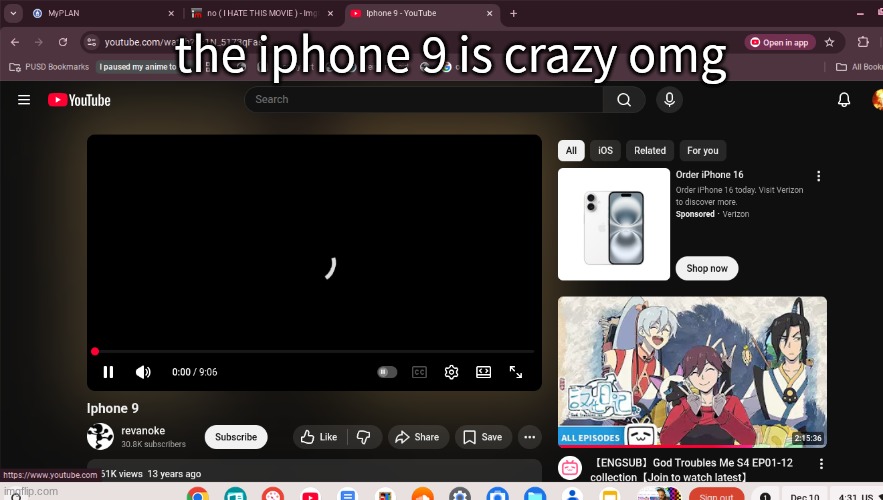Subscribe to revanoke channel
883x500 pixels.
click(236, 437)
